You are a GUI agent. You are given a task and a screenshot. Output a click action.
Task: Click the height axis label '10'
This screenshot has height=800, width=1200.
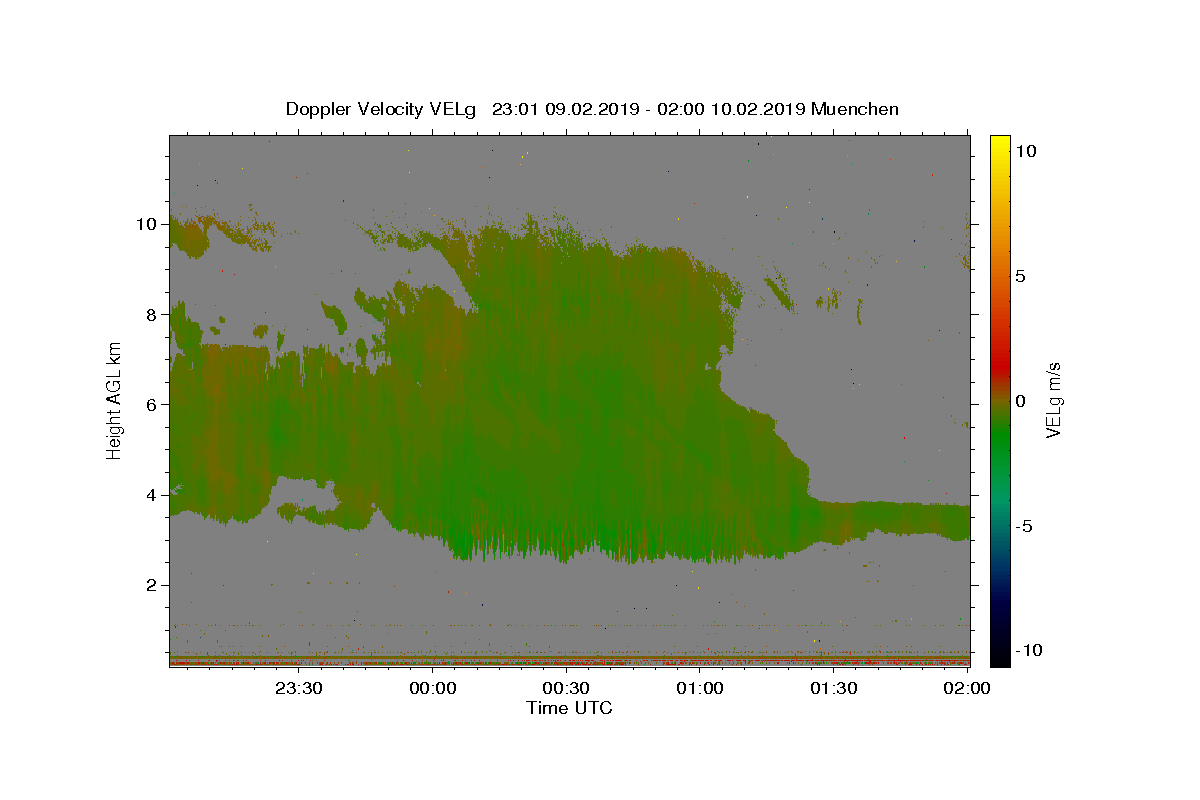pos(146,224)
